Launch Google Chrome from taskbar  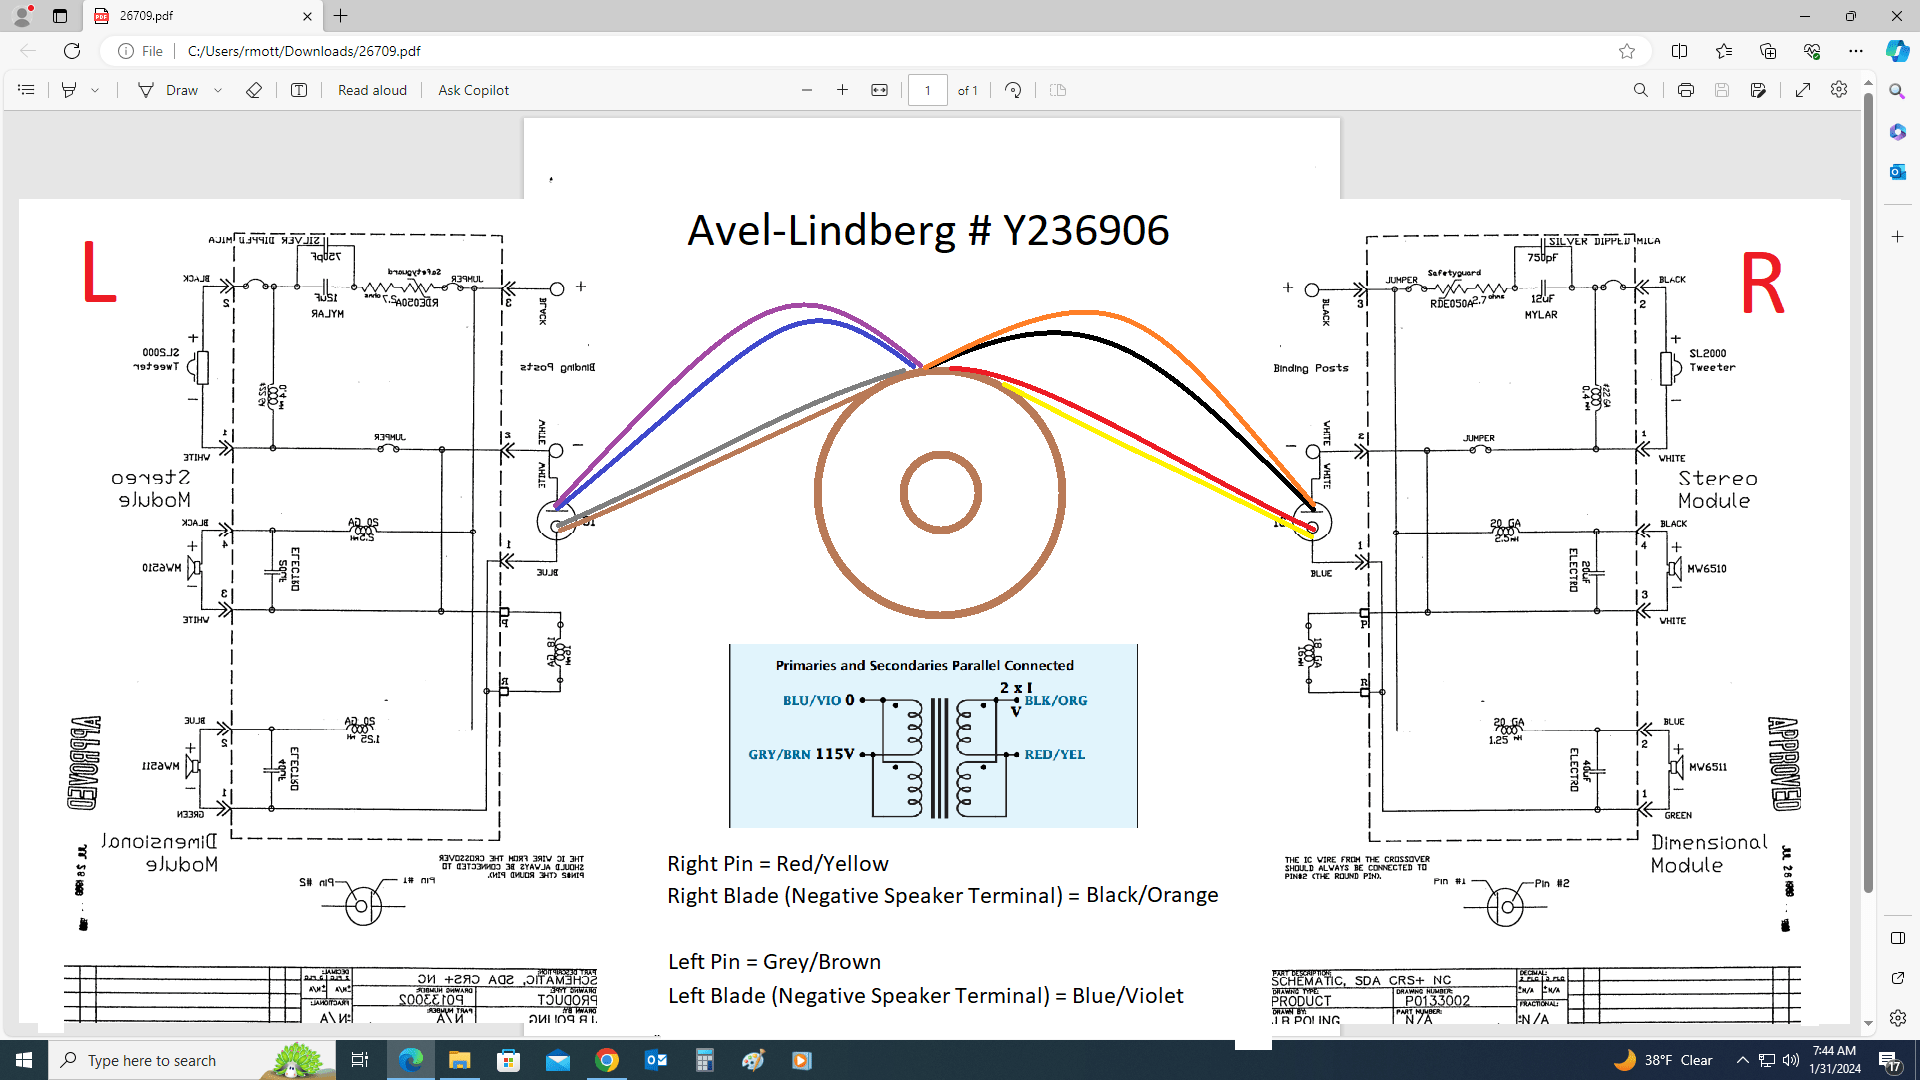tap(607, 1060)
